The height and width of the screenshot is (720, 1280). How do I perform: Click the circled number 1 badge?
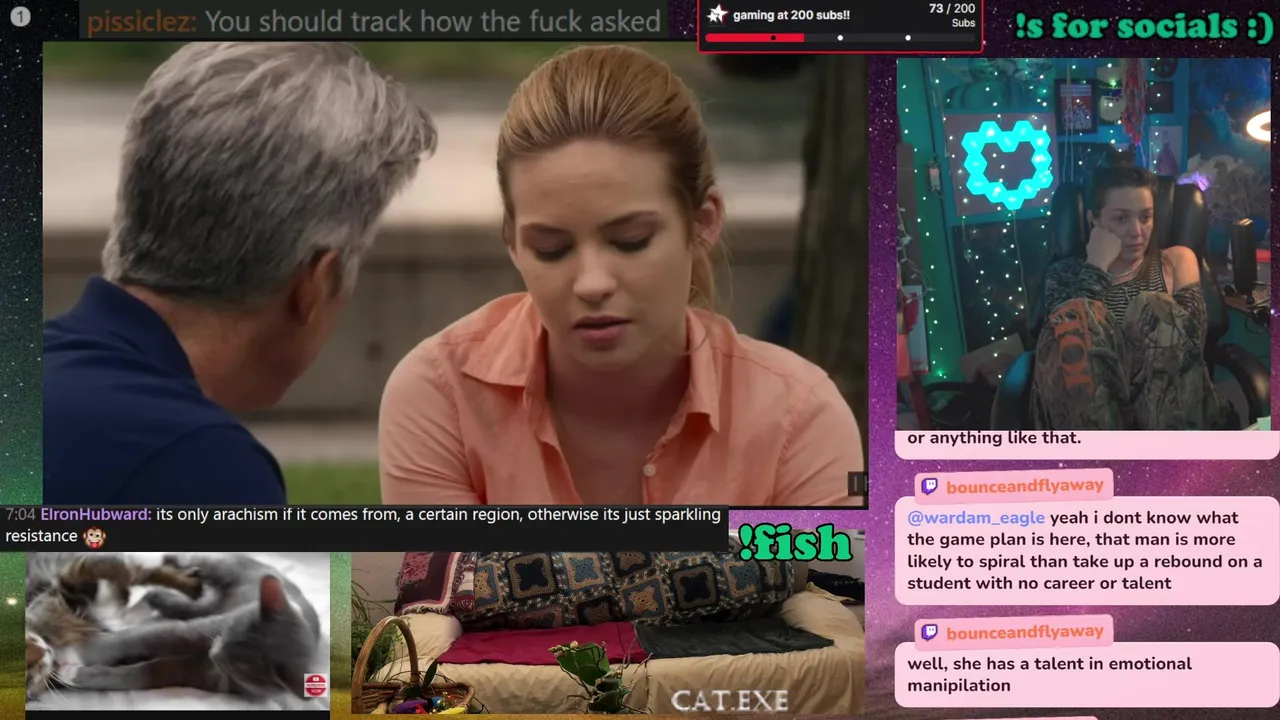pyautogui.click(x=20, y=16)
